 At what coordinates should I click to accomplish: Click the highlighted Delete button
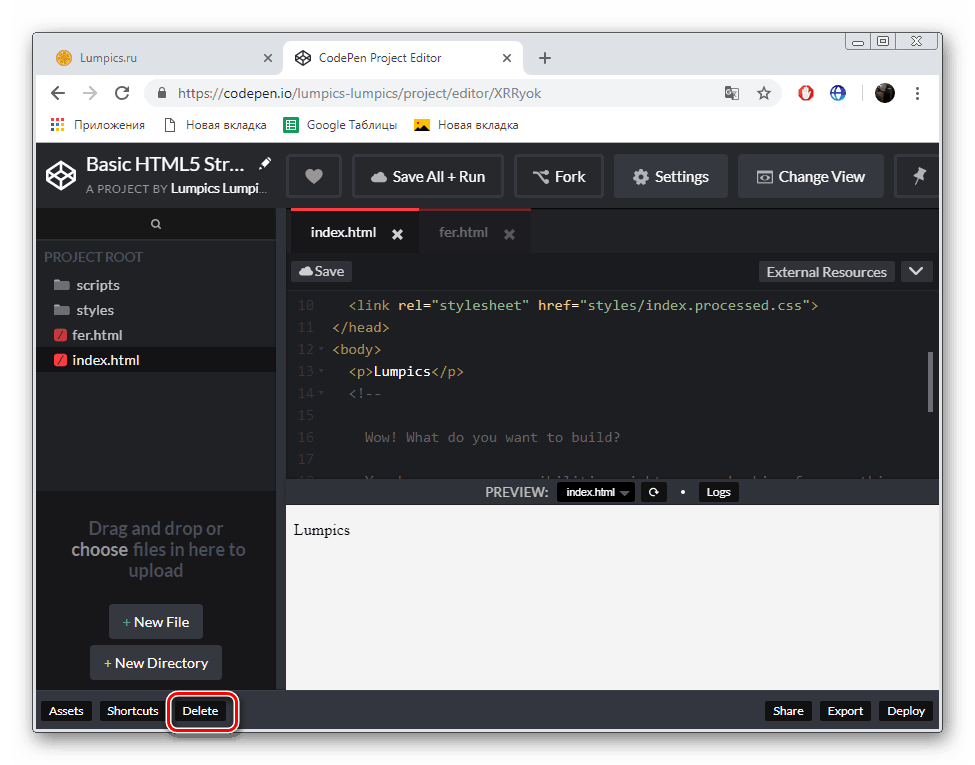point(200,711)
